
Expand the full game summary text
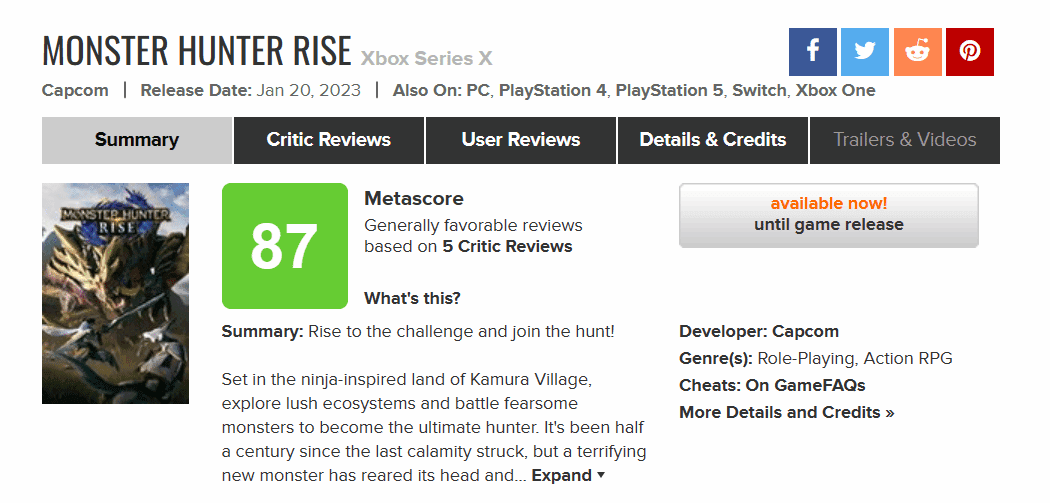(x=568, y=476)
